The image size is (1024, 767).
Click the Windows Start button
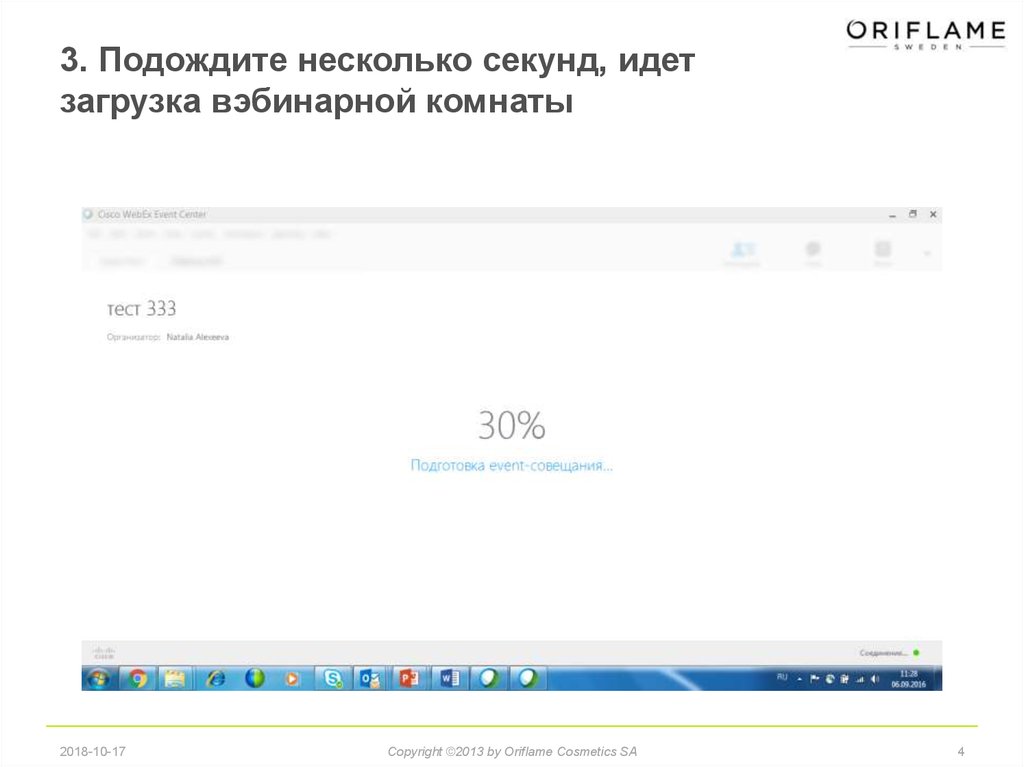click(99, 678)
